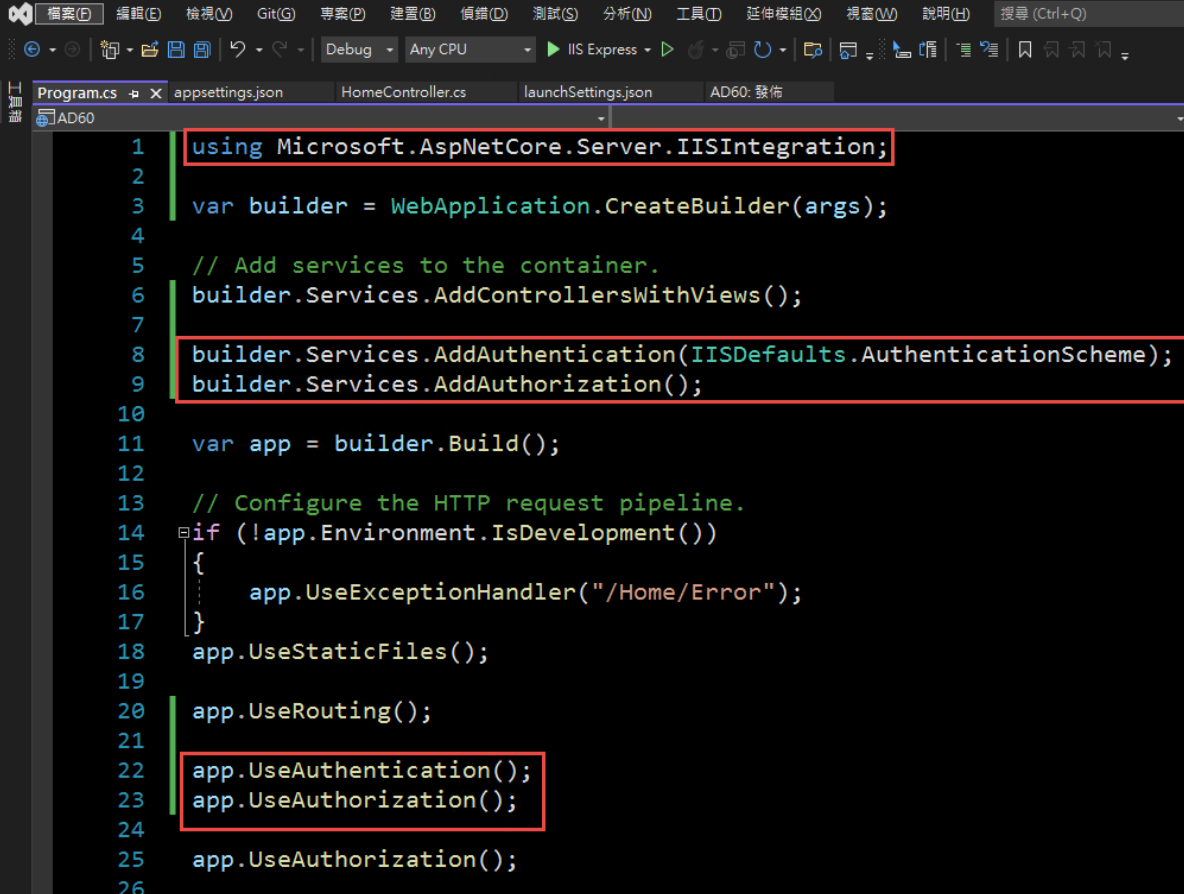Click the blue cursor selection toolbar icon
The width and height of the screenshot is (1184, 894).
(901, 50)
